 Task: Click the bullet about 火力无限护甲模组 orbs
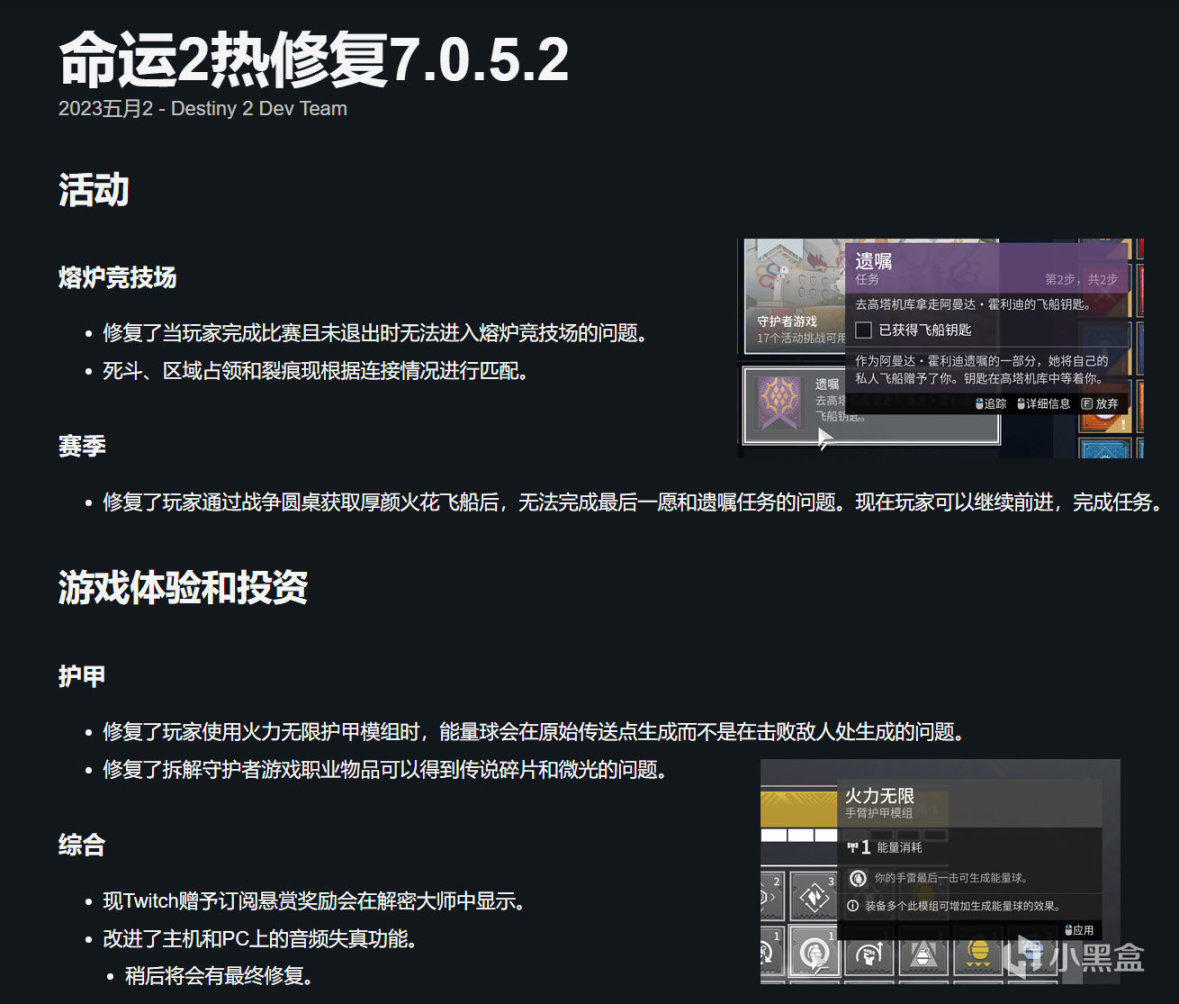(x=534, y=731)
